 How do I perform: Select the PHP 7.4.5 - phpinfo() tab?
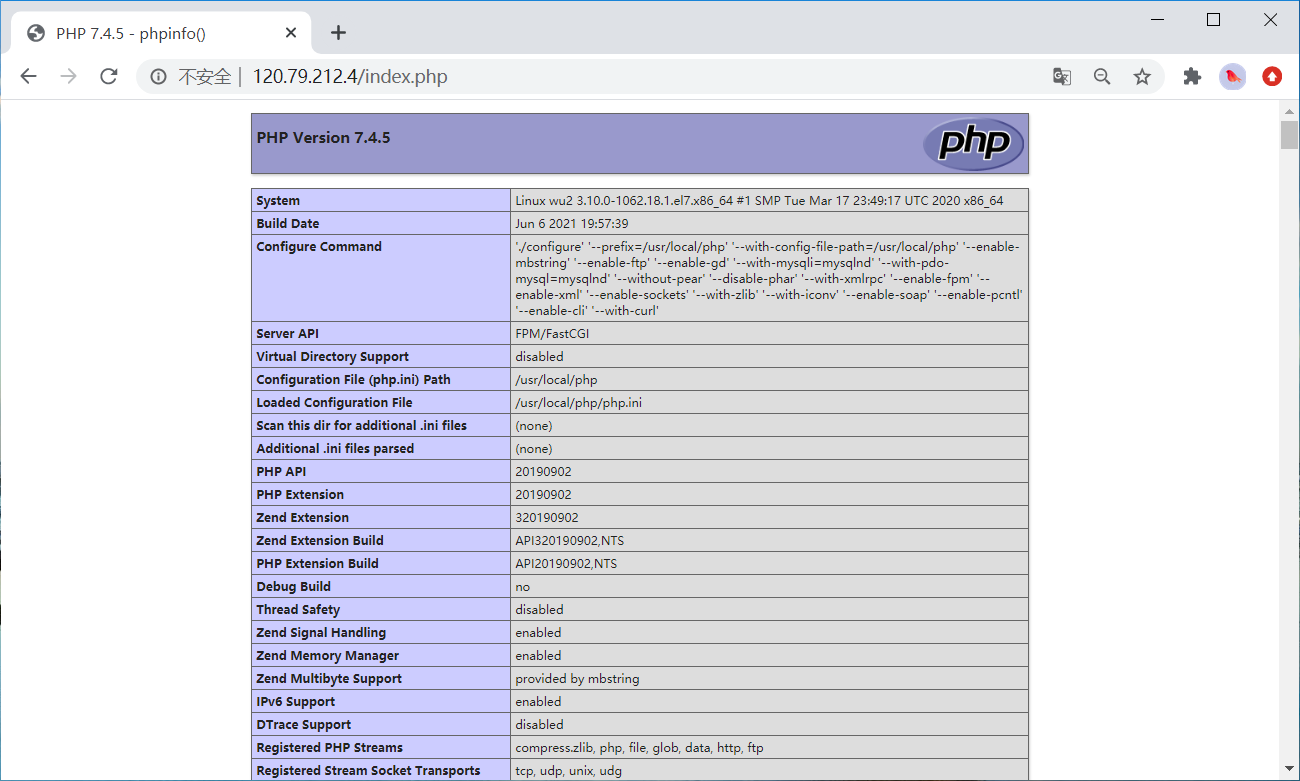[x=160, y=33]
